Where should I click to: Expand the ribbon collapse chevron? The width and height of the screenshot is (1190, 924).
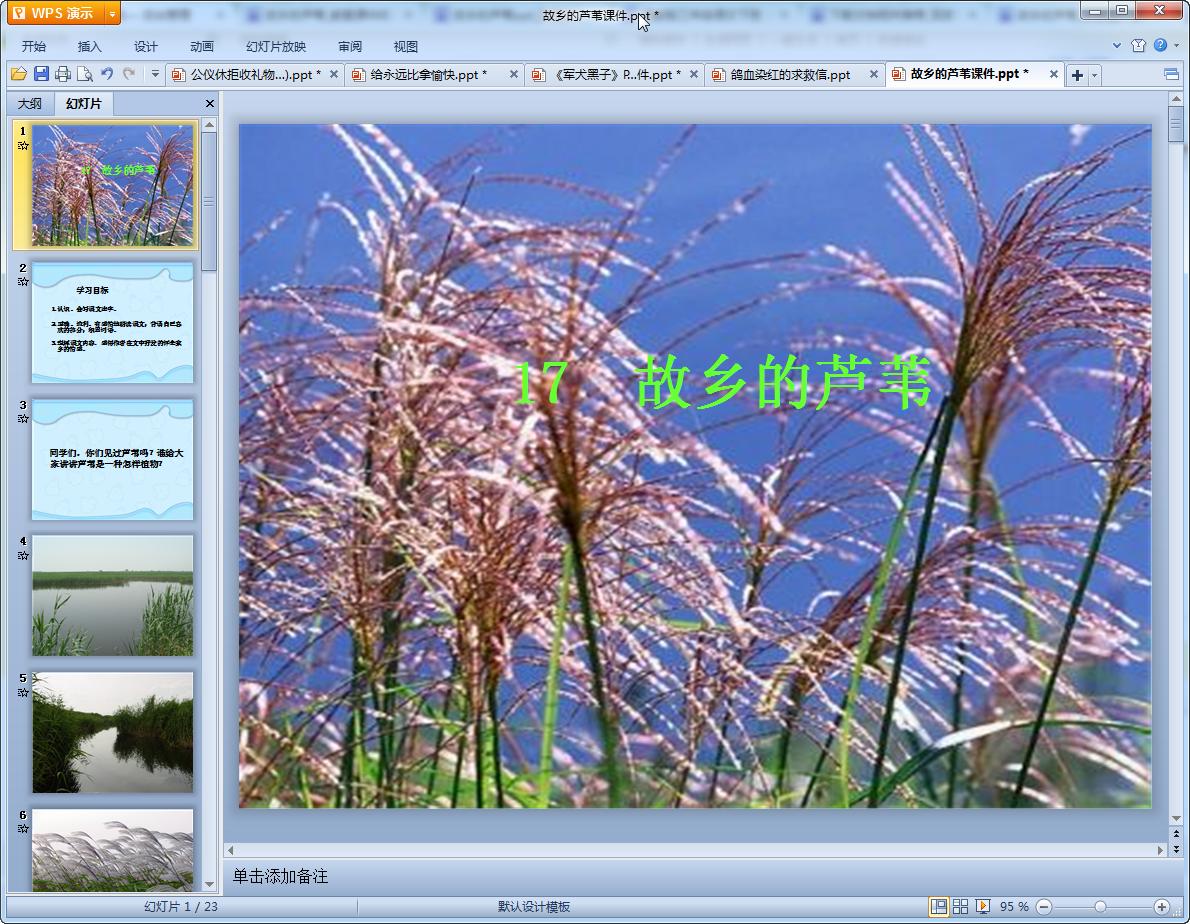(x=1117, y=46)
